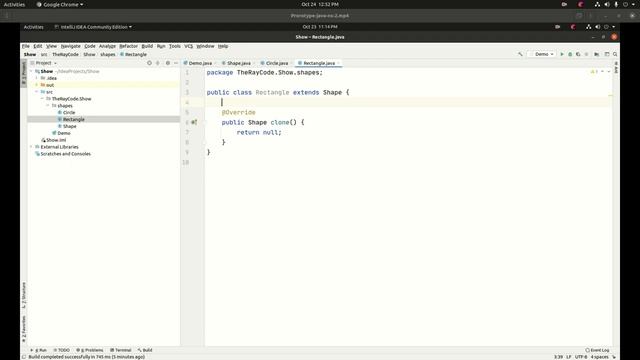Expand the .idea folder
This screenshot has width=640, height=360.
coord(37,78)
